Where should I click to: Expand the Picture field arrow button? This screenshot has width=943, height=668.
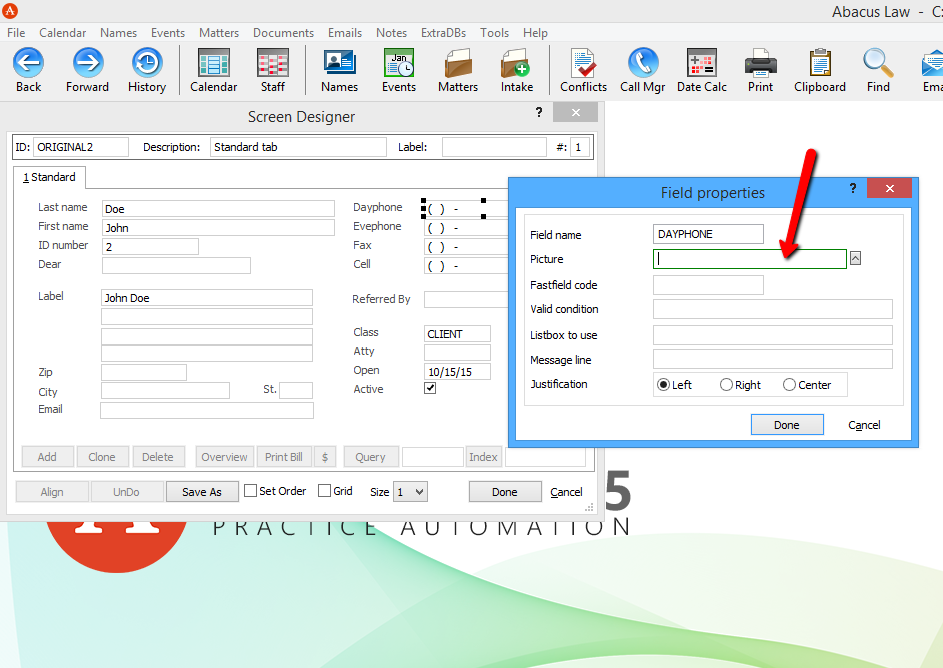click(855, 259)
